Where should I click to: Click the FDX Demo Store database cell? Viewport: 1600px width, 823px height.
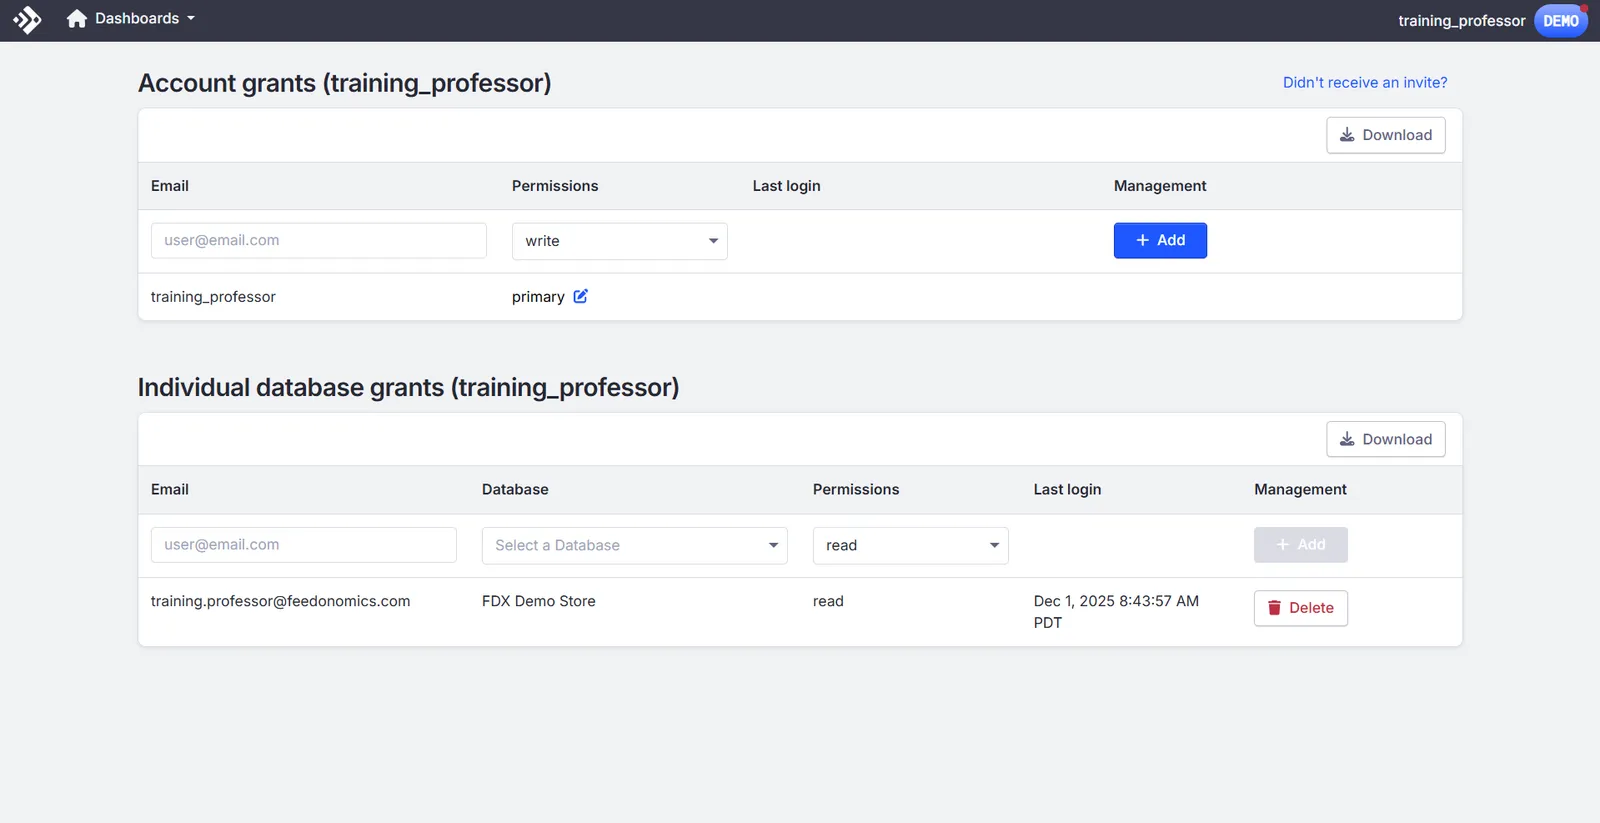(539, 601)
